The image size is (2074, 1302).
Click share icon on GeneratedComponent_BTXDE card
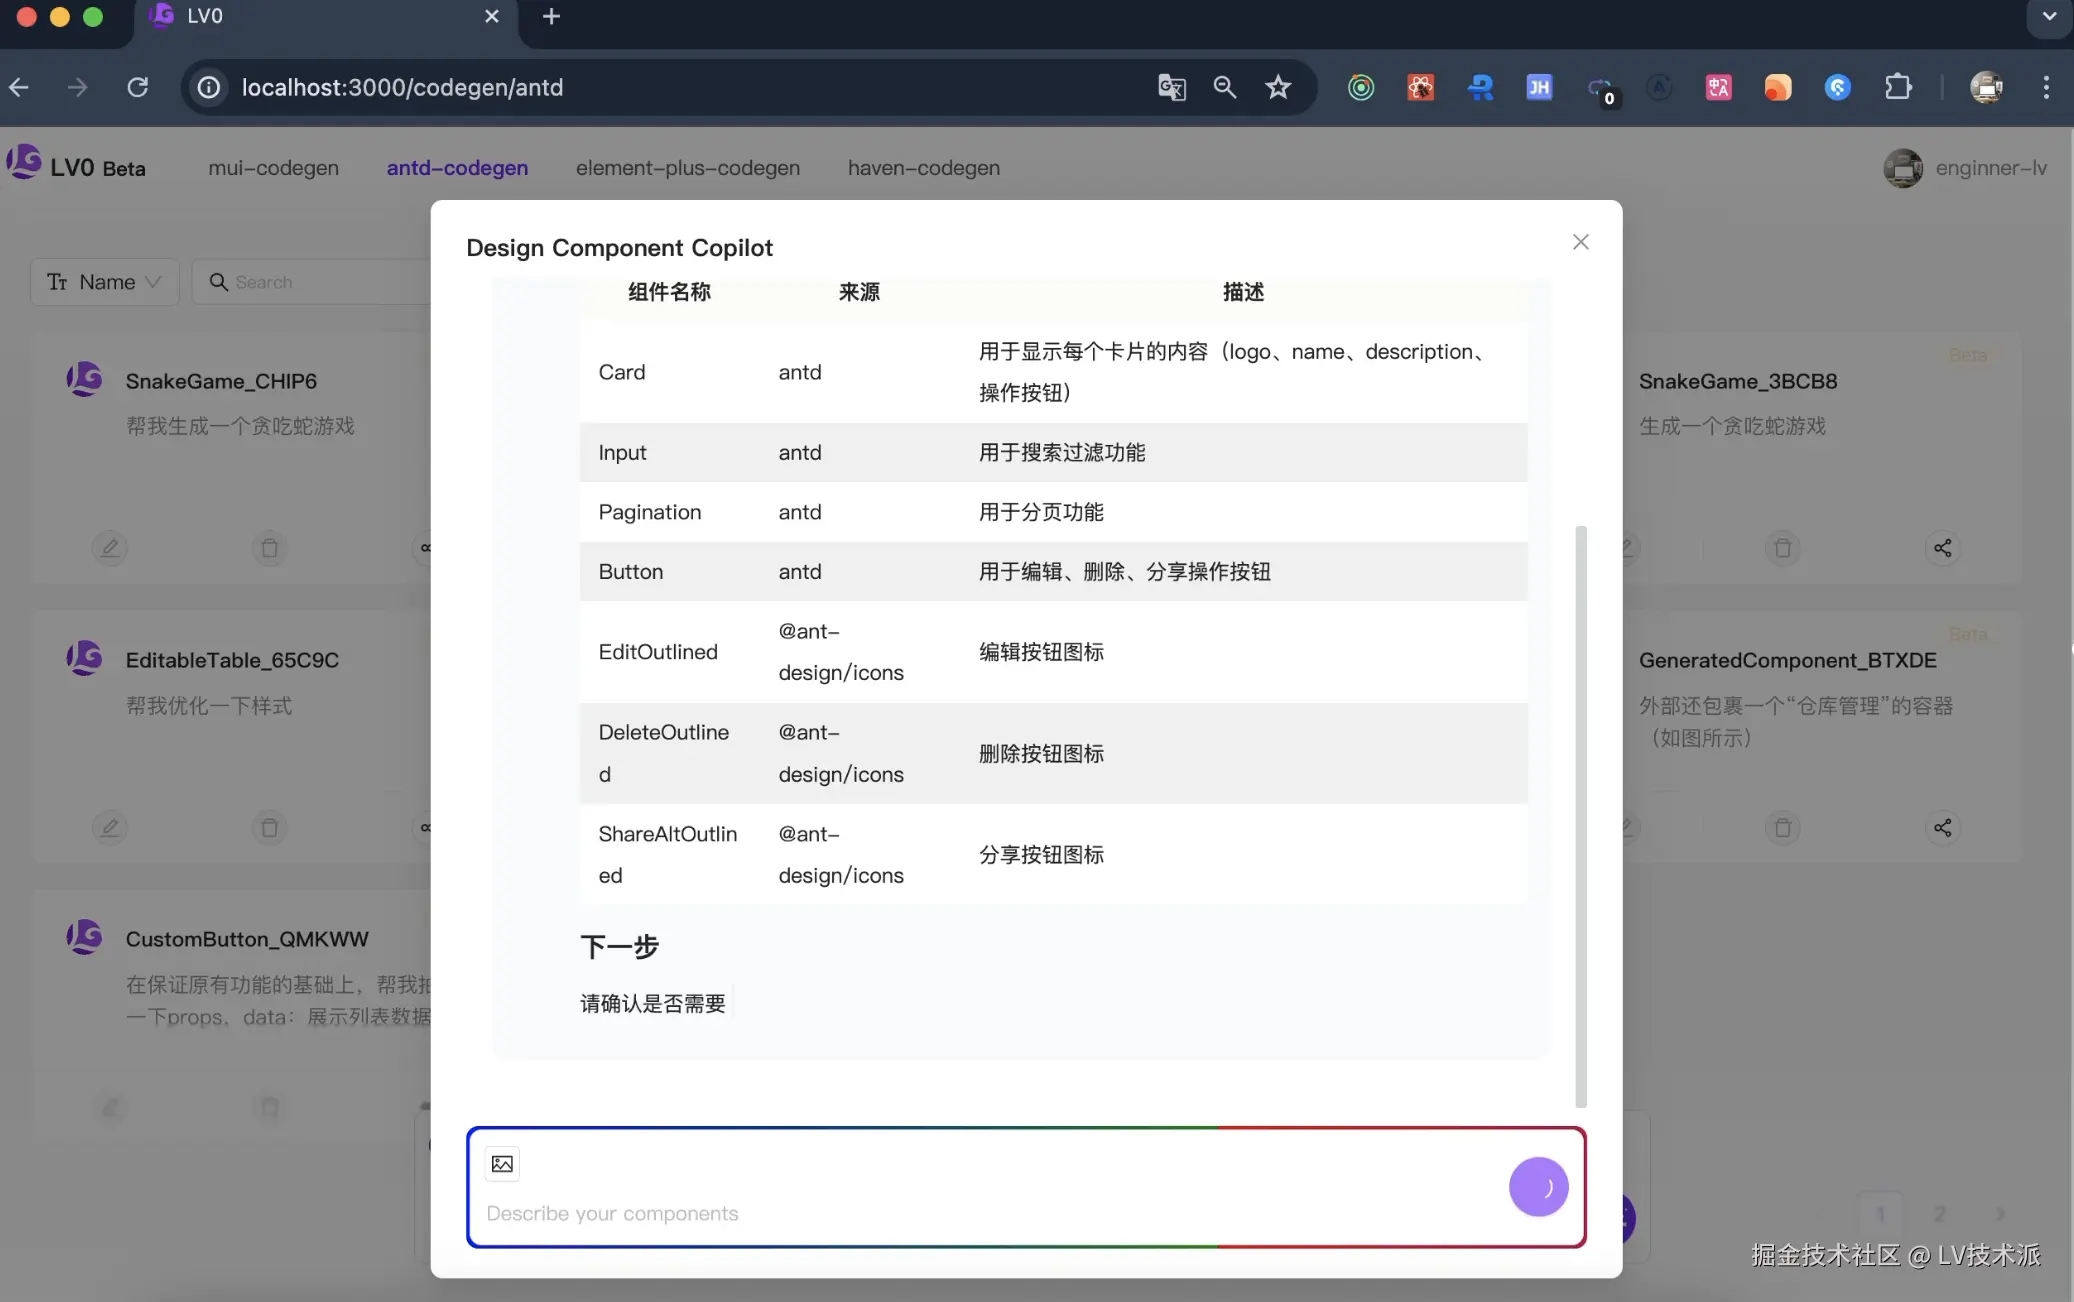point(1942,827)
